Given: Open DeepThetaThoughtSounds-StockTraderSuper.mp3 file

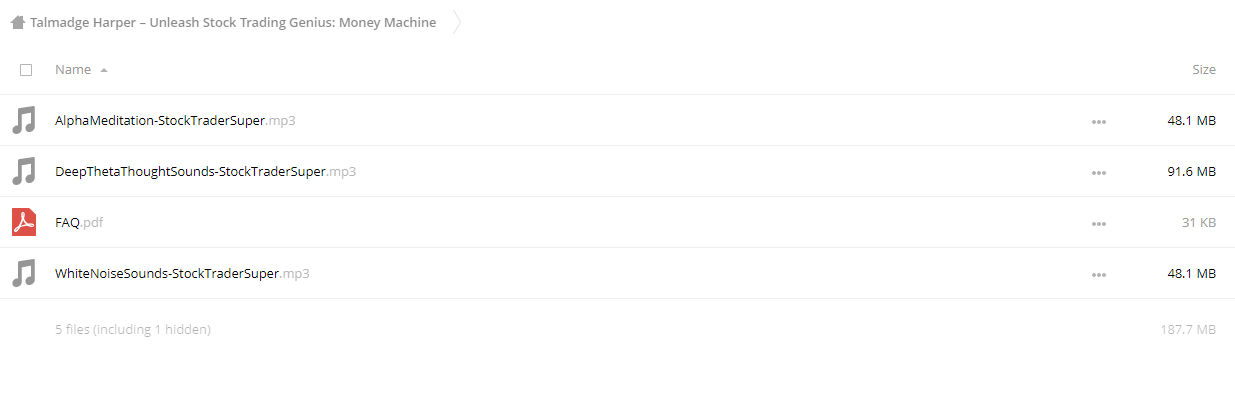Looking at the screenshot, I should pos(205,172).
